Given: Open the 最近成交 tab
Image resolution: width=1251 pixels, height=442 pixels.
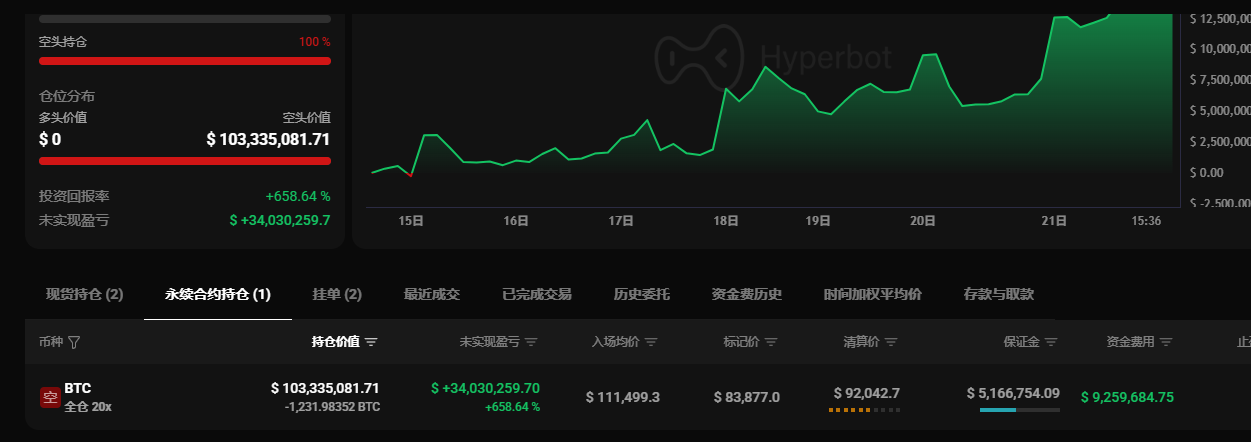Looking at the screenshot, I should tap(432, 294).
